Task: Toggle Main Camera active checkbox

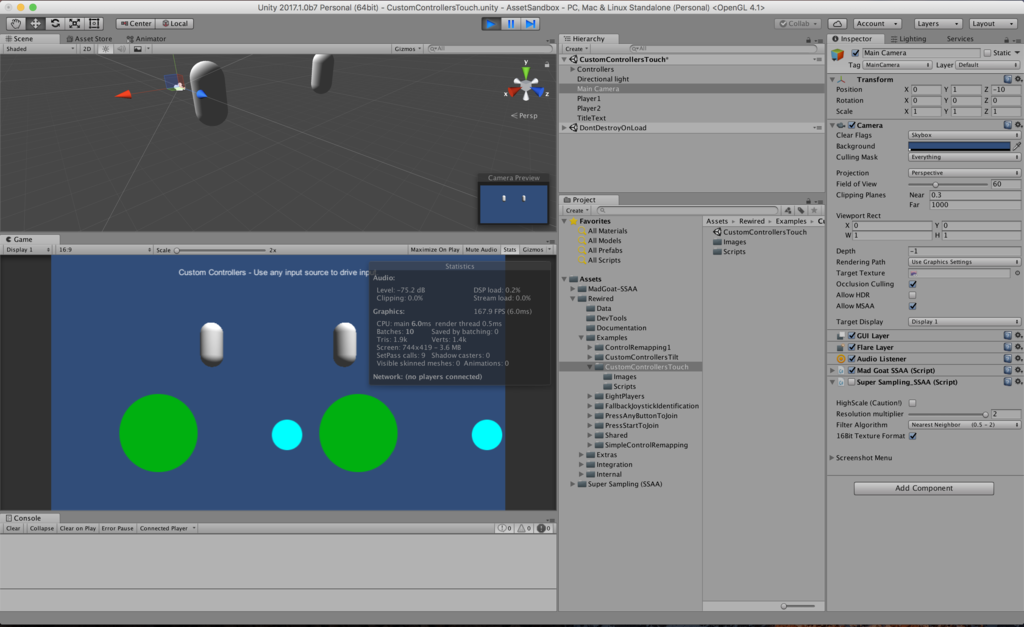Action: click(x=856, y=53)
